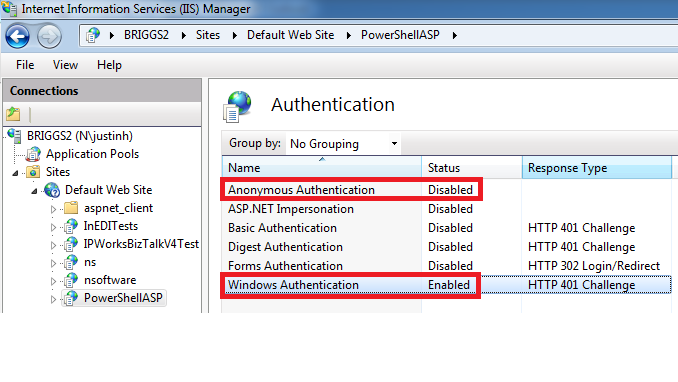This screenshot has height=382, width=678.
Task: Expand the InEDITests node
Action: click(x=53, y=227)
